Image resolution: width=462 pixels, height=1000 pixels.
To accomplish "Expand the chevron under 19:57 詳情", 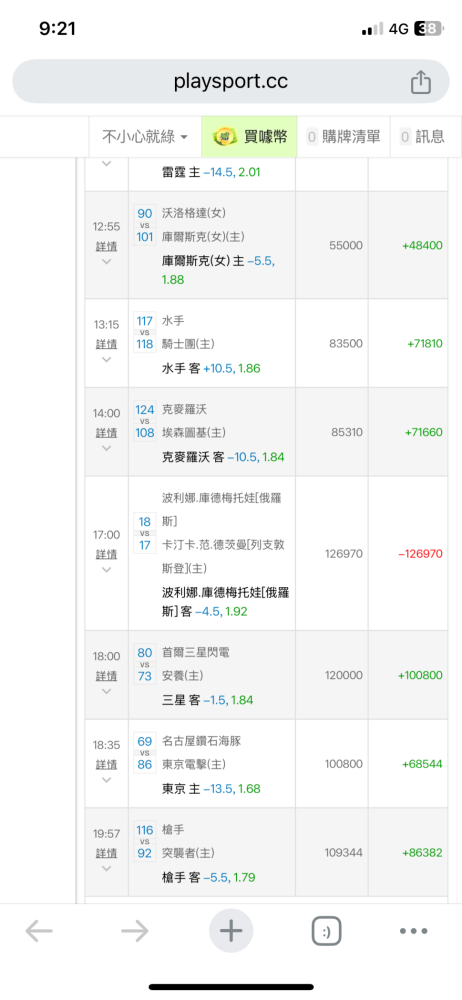I will [x=107, y=868].
